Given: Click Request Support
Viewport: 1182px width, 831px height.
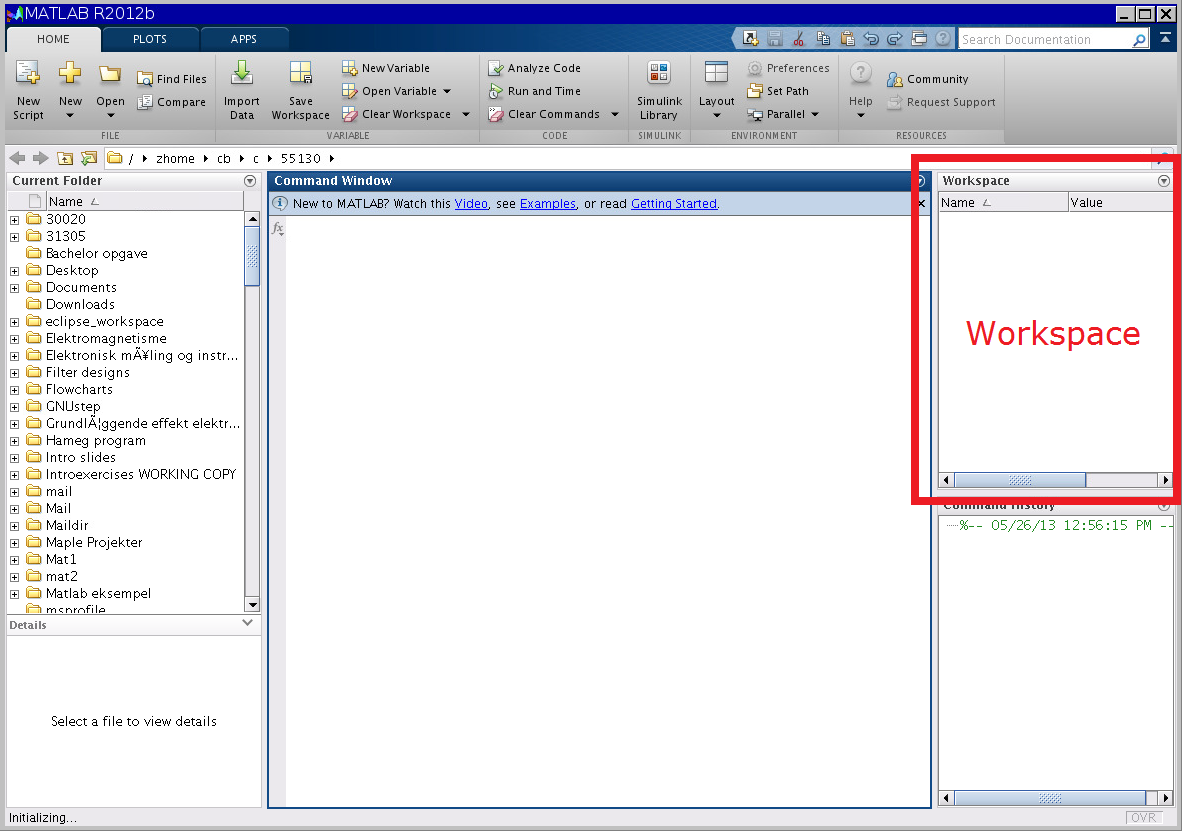Looking at the screenshot, I should 942,102.
